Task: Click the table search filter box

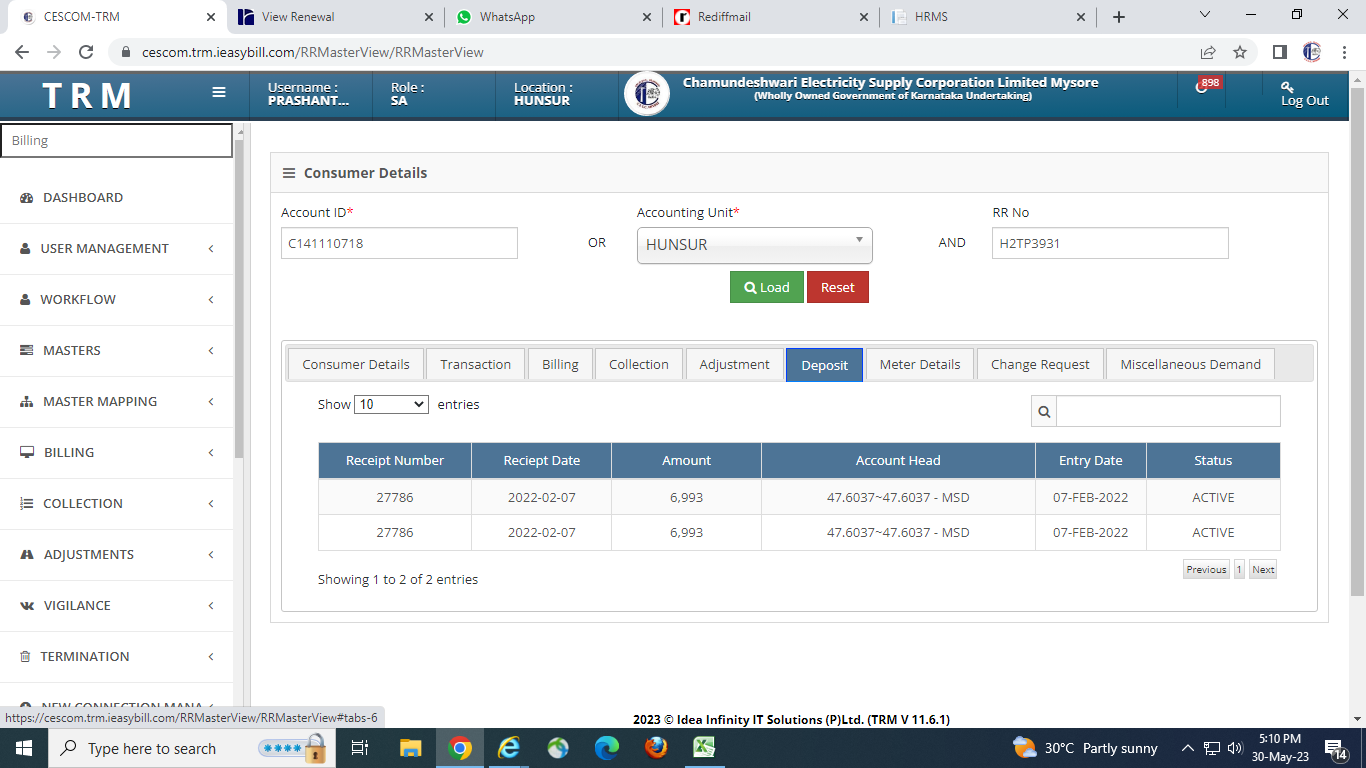Action: pos(1168,411)
